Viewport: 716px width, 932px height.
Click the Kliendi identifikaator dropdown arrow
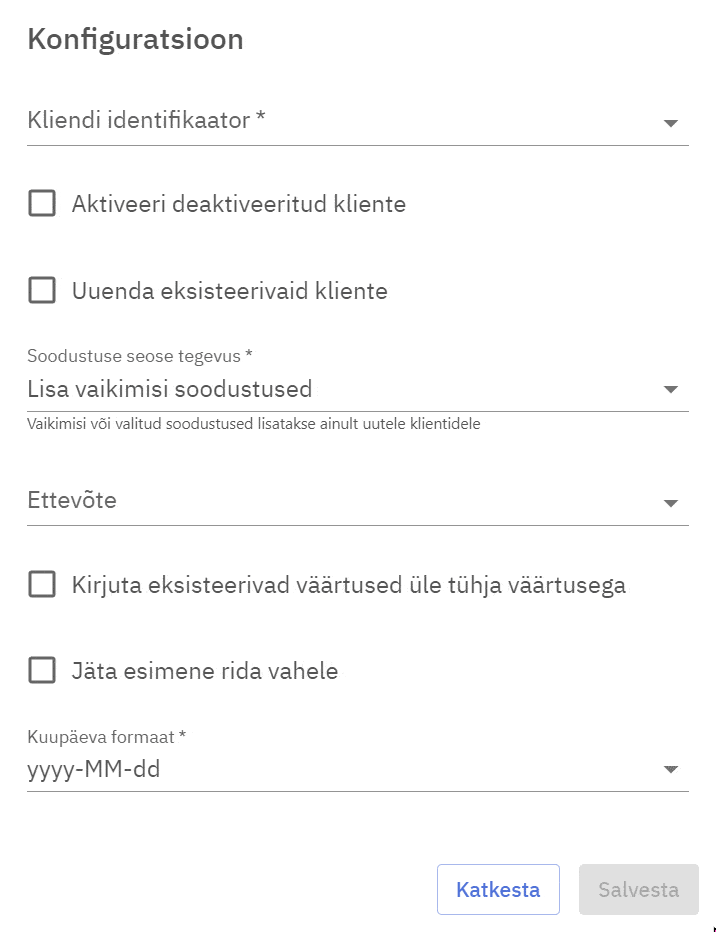point(670,123)
